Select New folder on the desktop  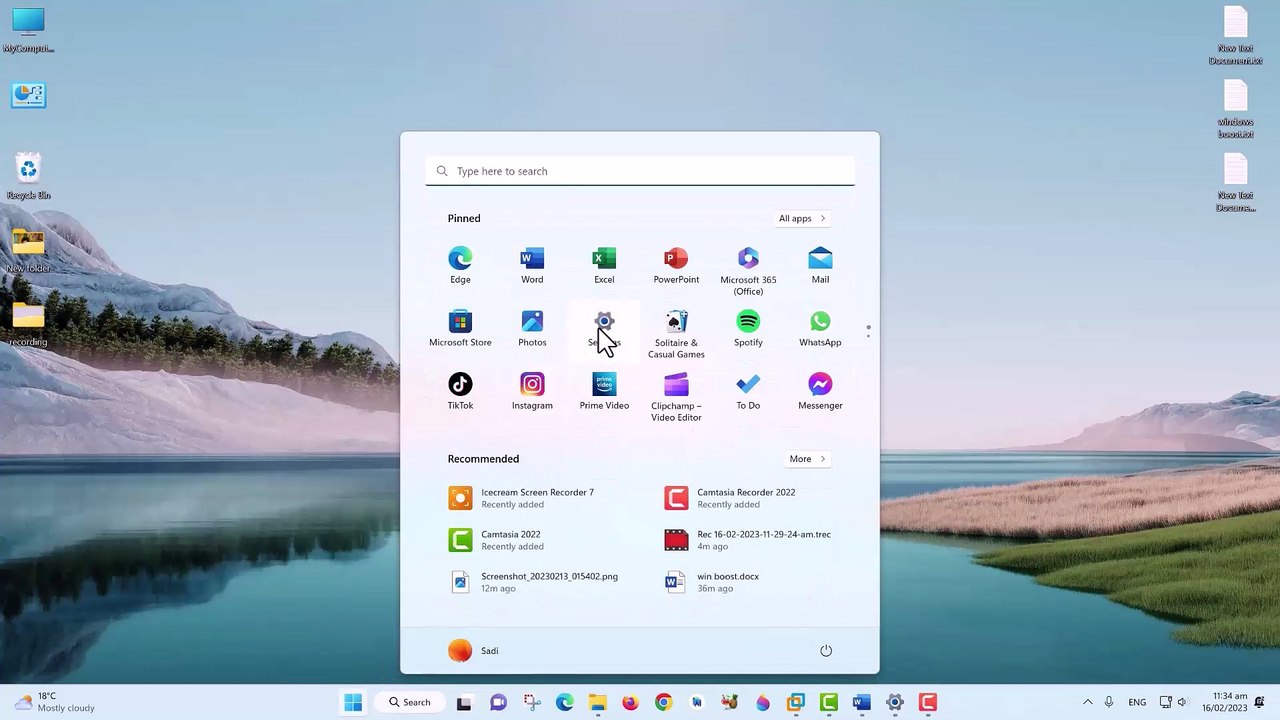[x=28, y=250]
